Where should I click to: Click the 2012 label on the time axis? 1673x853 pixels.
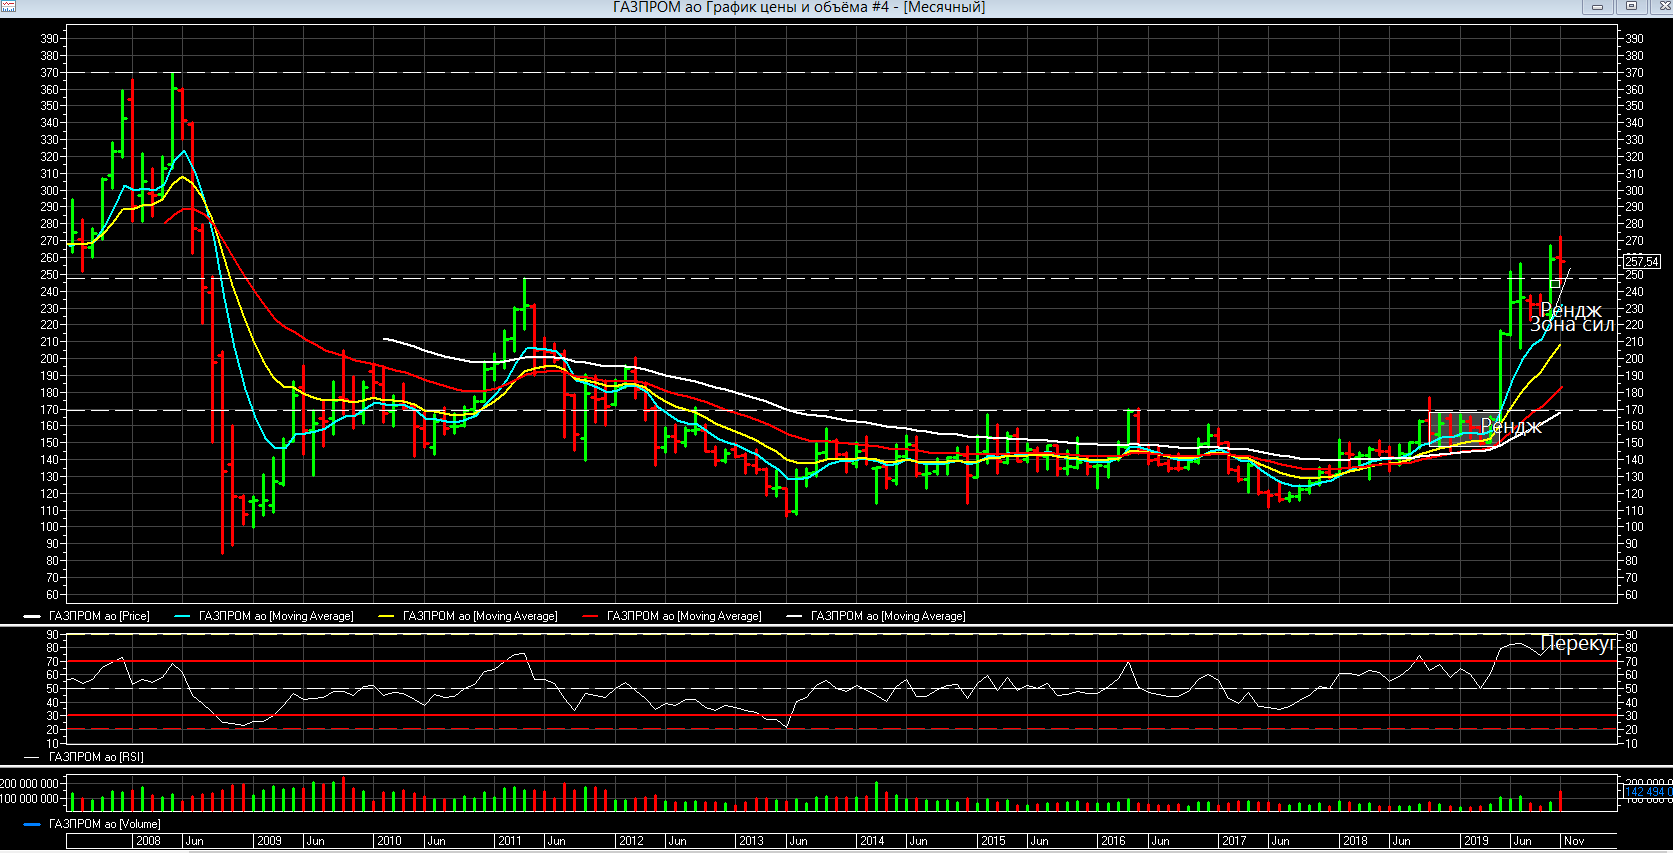point(631,841)
